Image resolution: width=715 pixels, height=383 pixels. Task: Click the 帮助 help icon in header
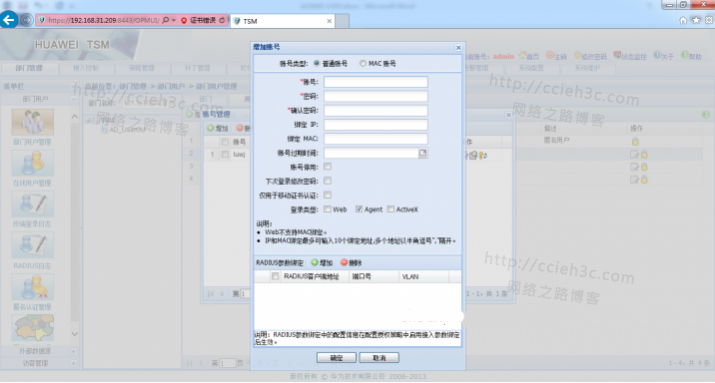[x=684, y=55]
